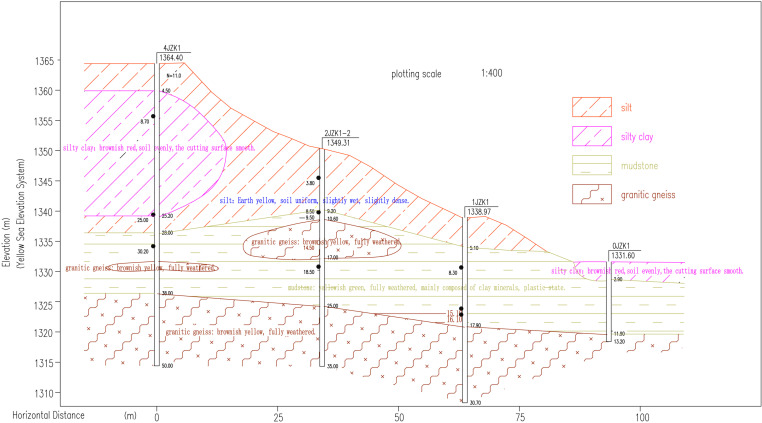
Task: Click the elevation value 1331.60
Action: click(x=623, y=256)
